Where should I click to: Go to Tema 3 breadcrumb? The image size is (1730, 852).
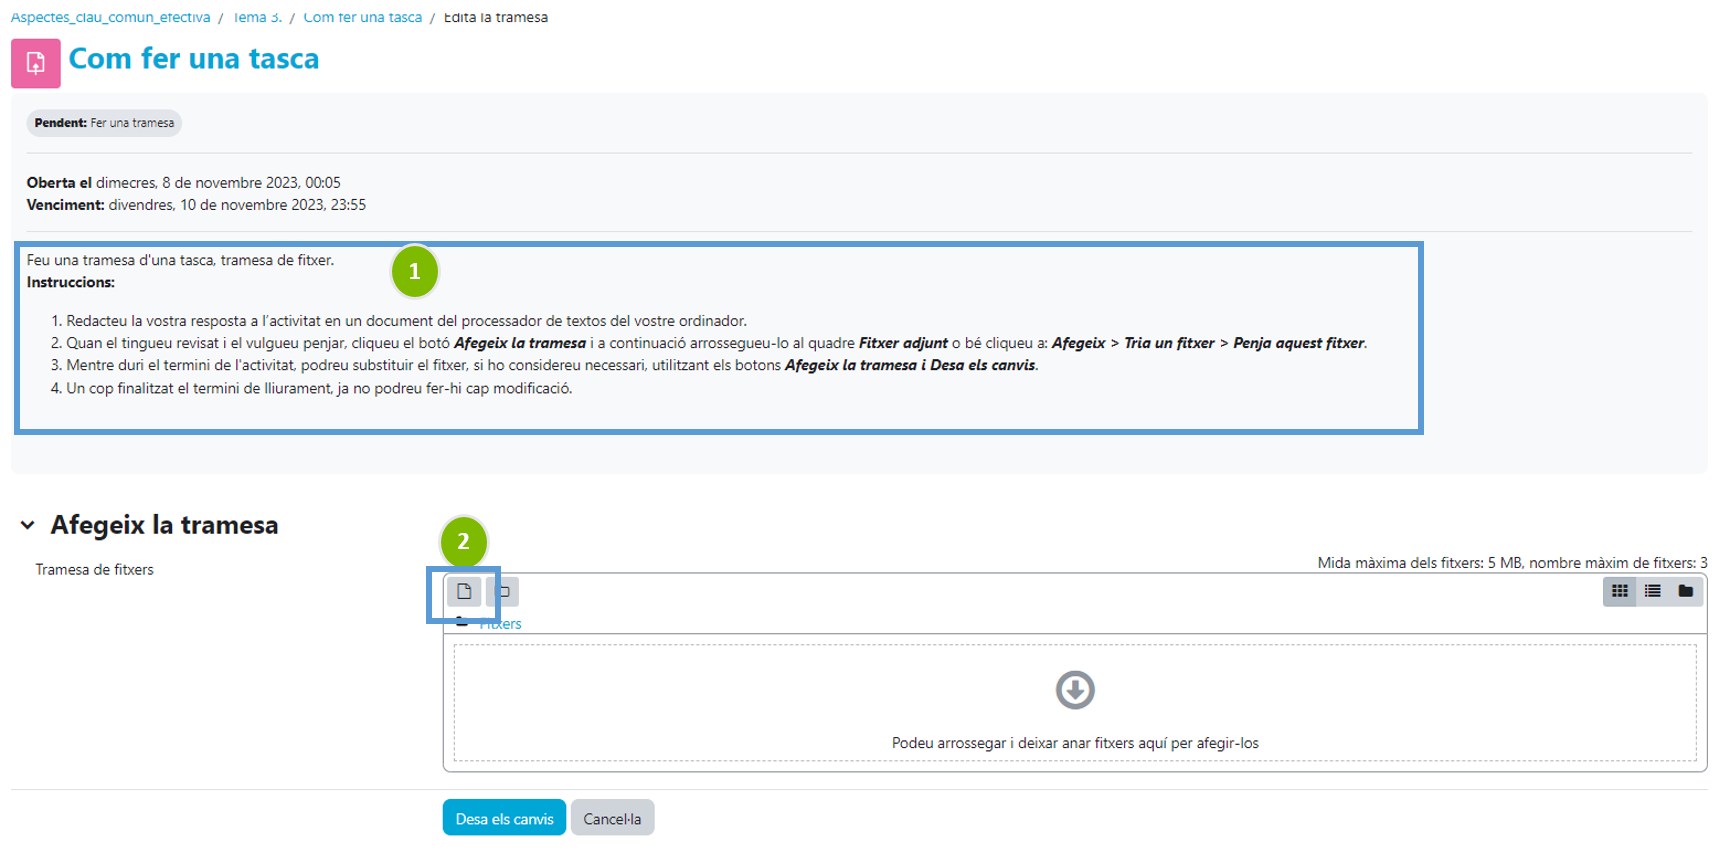(x=257, y=17)
